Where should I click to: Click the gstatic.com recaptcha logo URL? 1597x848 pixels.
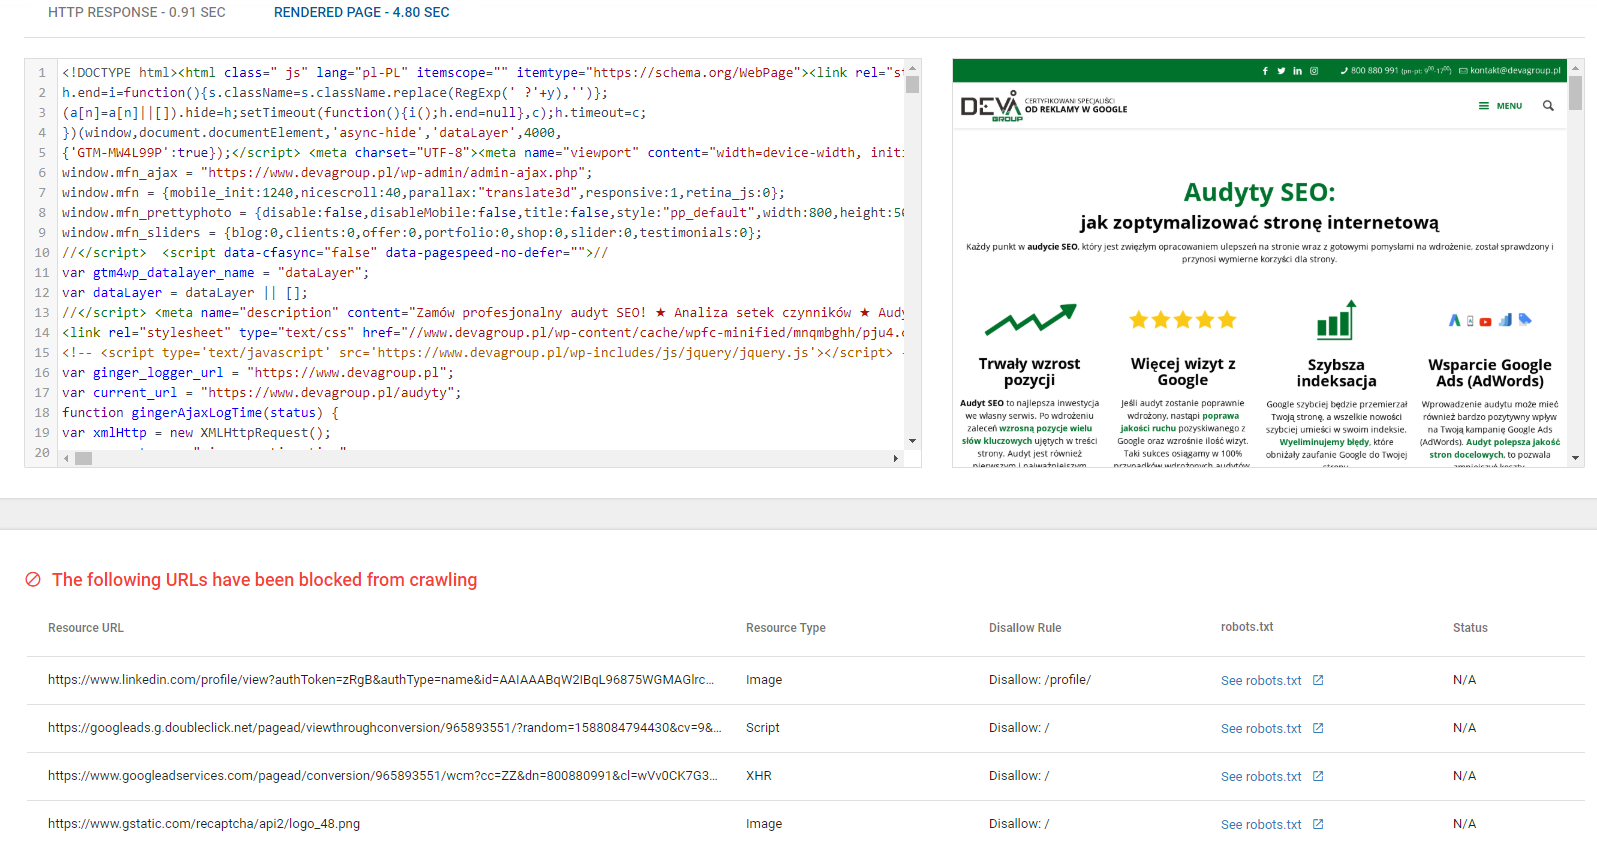coord(204,824)
